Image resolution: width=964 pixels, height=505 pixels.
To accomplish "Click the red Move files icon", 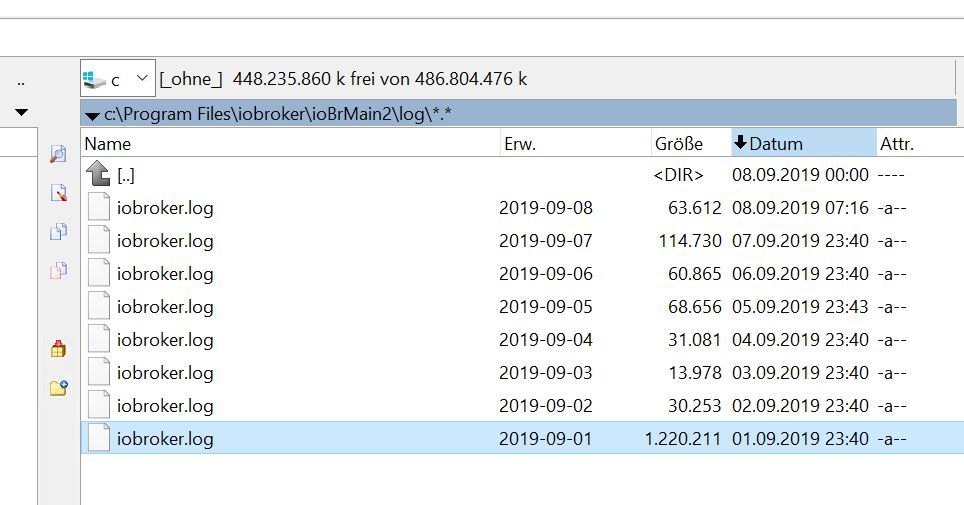I will 58,270.
